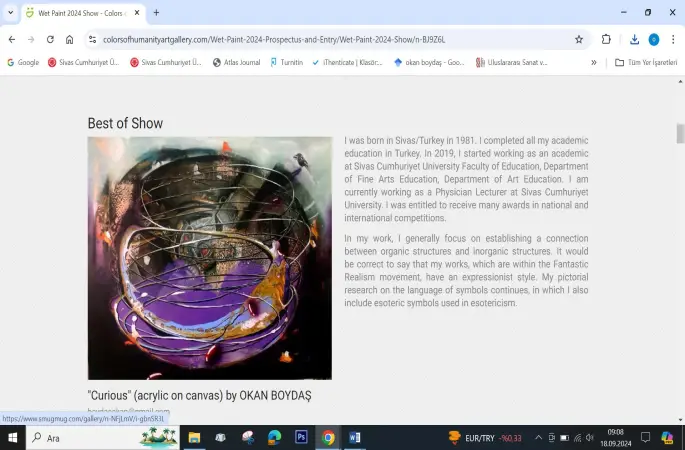Click the Curious painting image
Screen dimensions: 685x450
tap(209, 257)
